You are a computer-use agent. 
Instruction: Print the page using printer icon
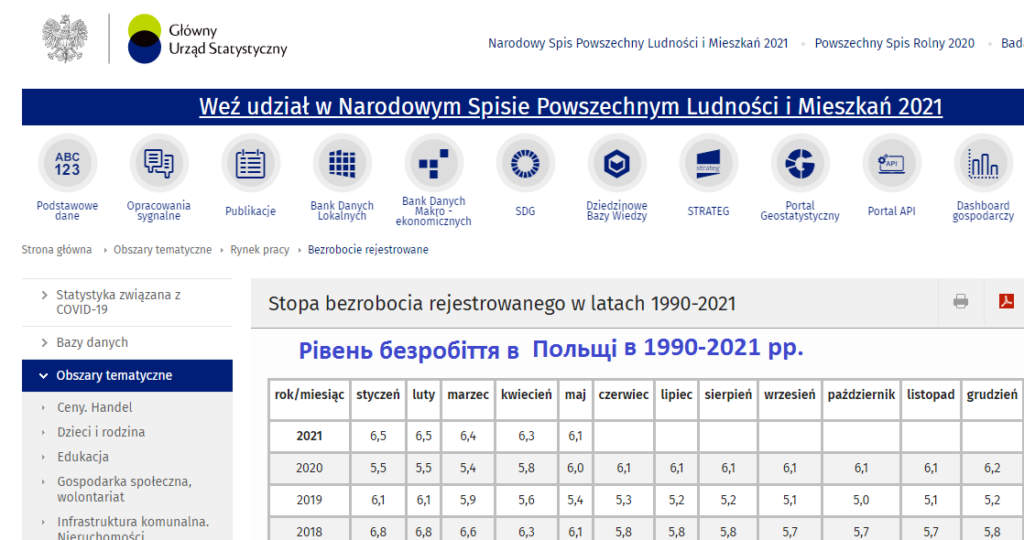(x=961, y=301)
